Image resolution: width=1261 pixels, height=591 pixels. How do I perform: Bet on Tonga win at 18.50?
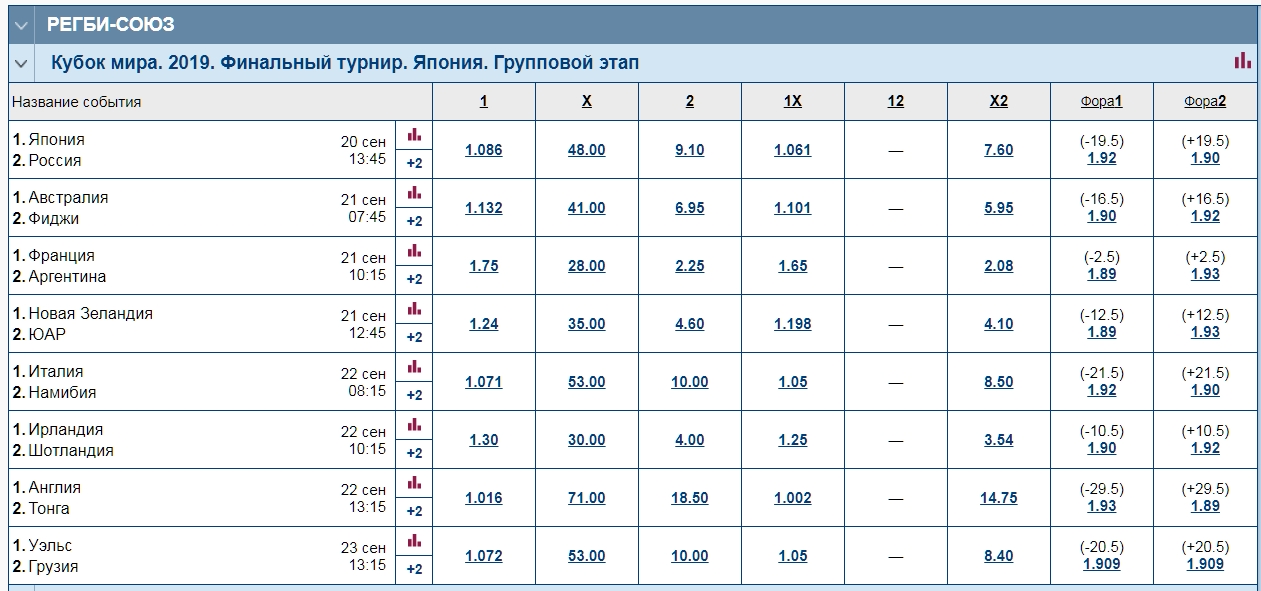690,498
